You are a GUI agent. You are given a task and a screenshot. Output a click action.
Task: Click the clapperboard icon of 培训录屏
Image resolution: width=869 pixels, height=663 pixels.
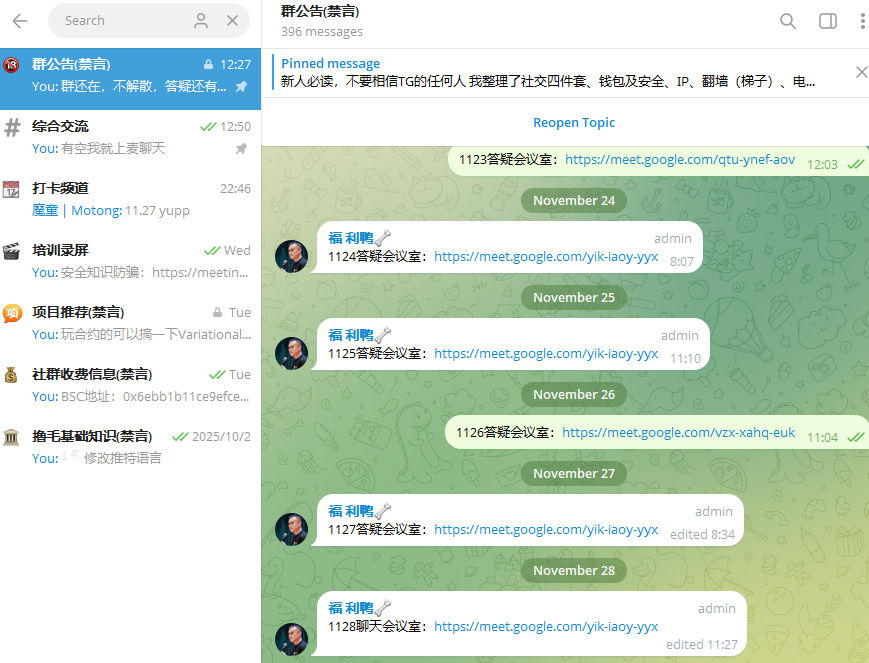[x=11, y=251]
